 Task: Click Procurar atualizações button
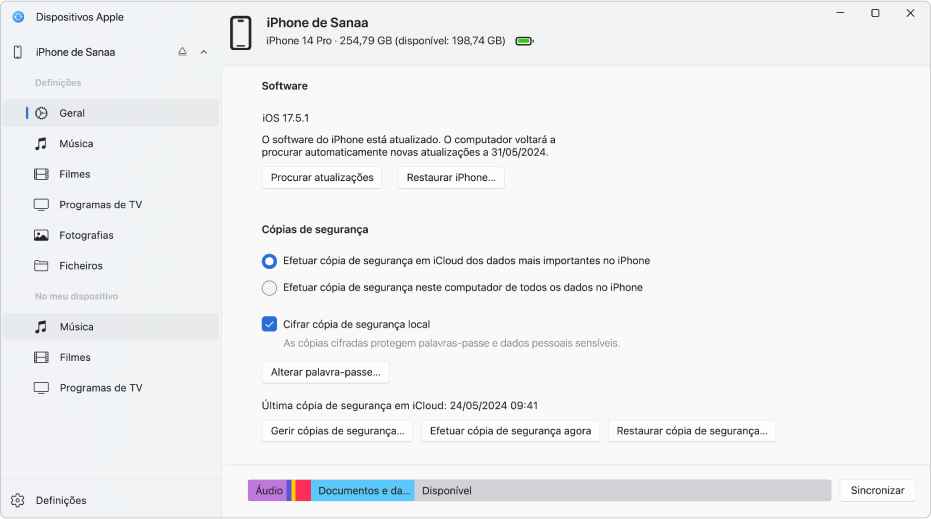[x=322, y=178]
